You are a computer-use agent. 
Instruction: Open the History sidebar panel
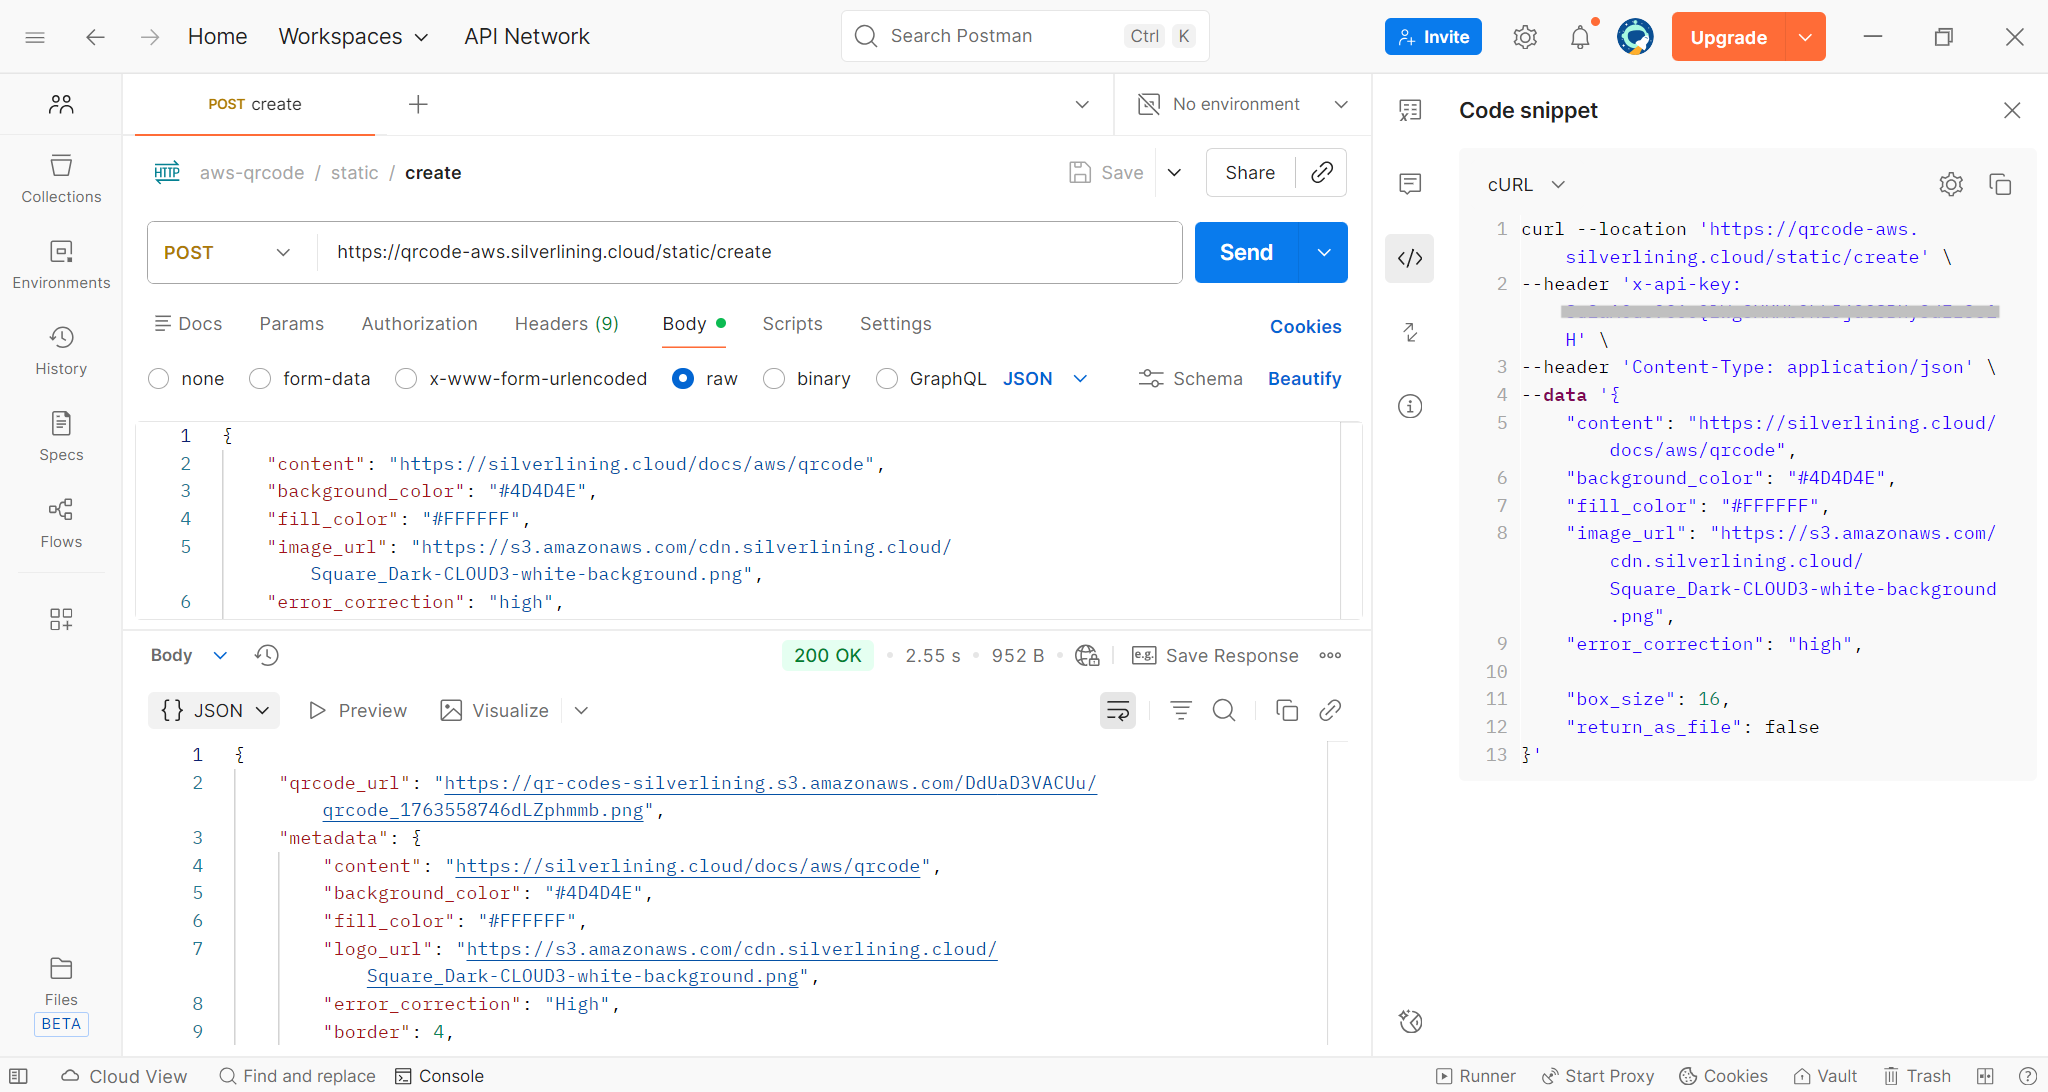pos(61,350)
